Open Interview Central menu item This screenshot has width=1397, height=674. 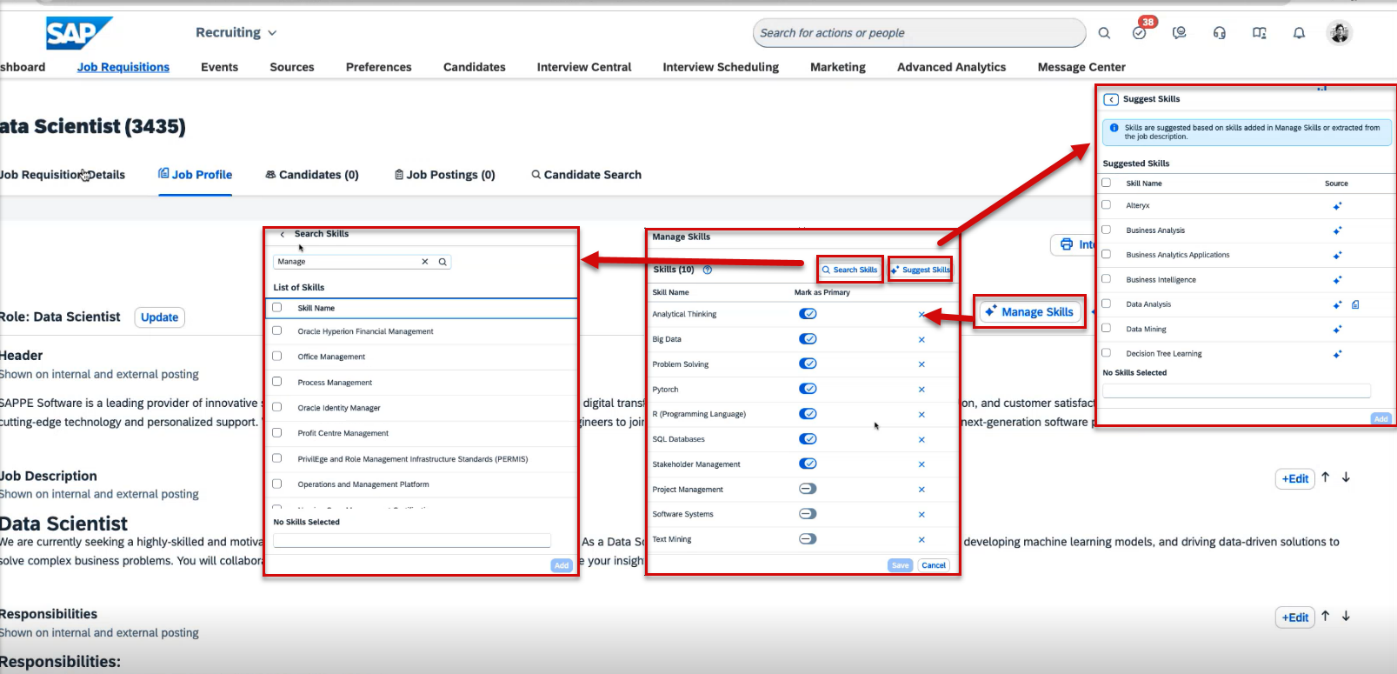pyautogui.click(x=584, y=67)
